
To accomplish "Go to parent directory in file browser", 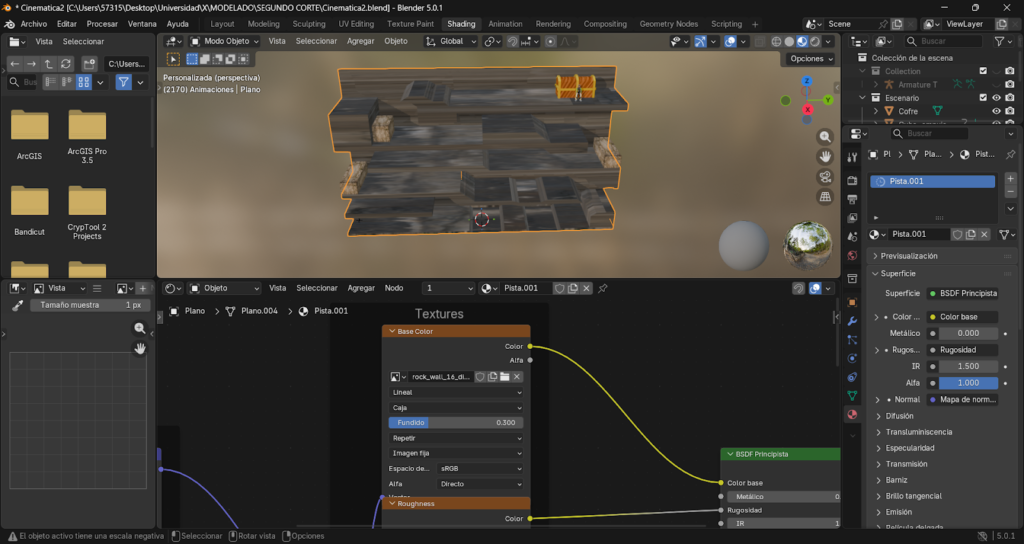I will coord(49,63).
